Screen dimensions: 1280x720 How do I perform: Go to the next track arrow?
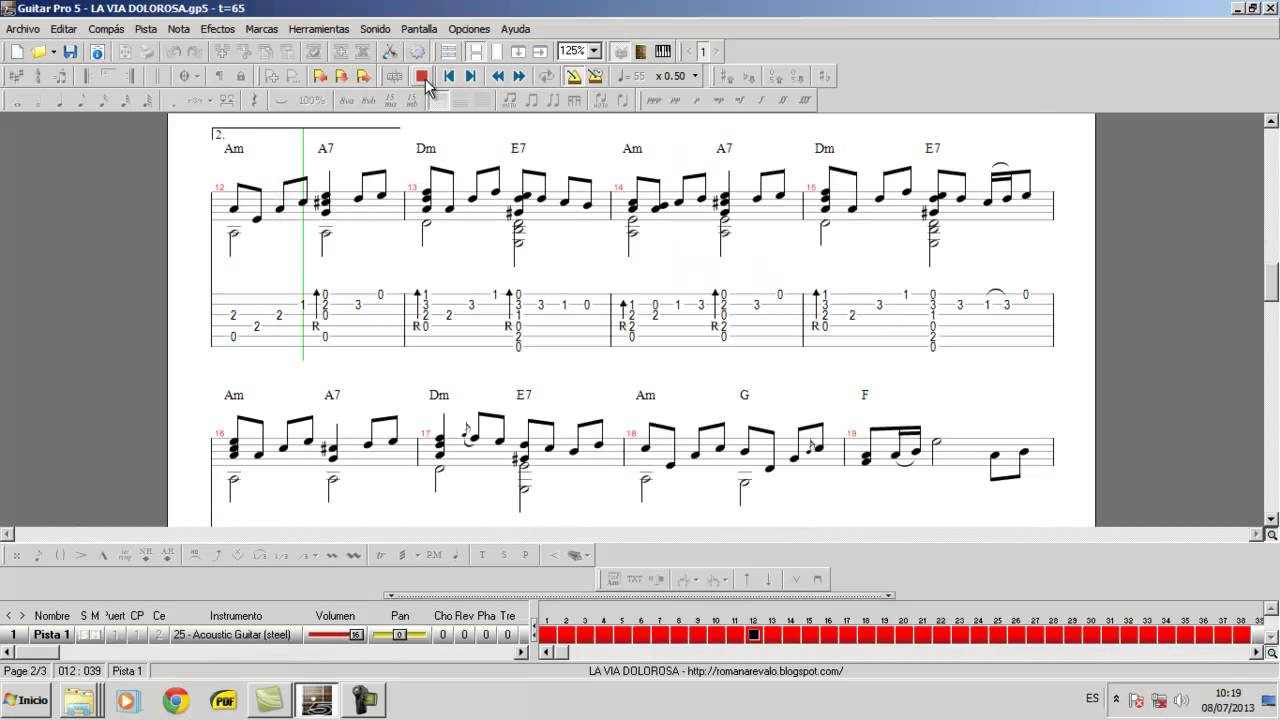(715, 52)
